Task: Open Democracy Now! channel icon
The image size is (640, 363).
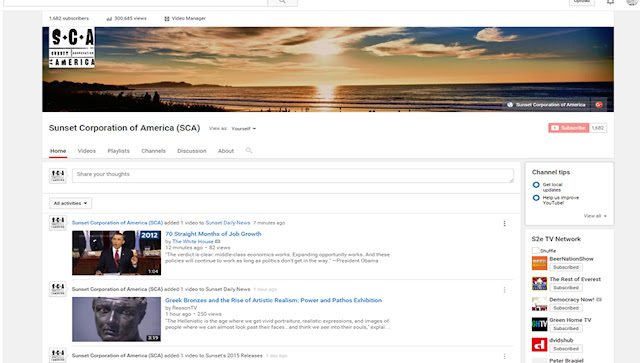Action: pyautogui.click(x=539, y=304)
